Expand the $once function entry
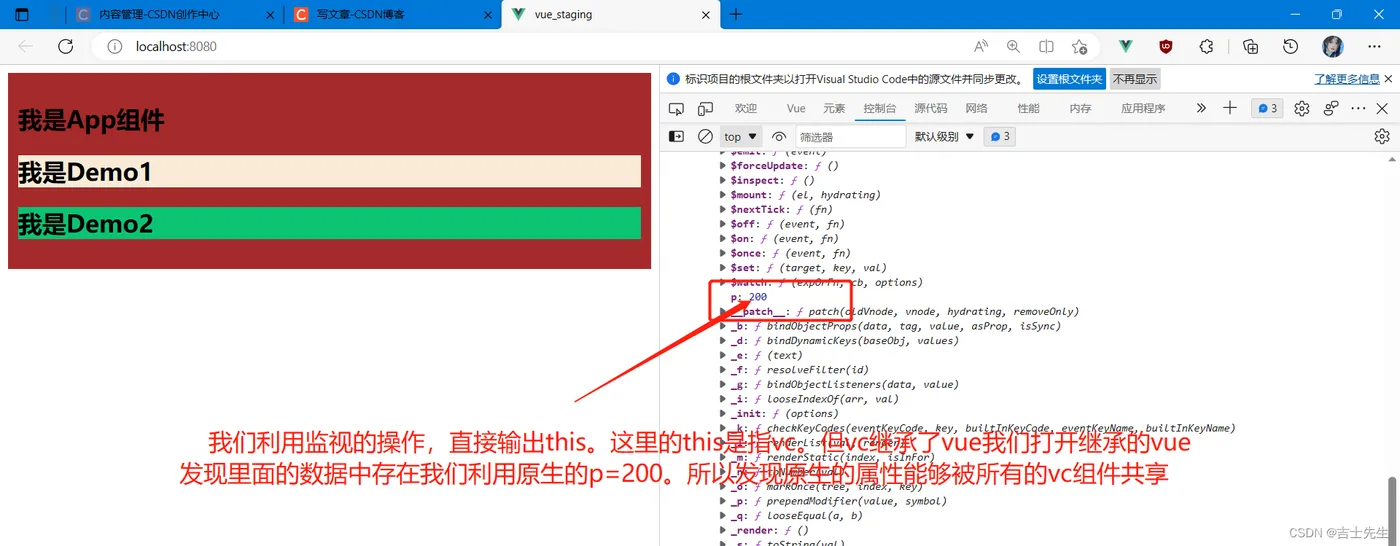The width and height of the screenshot is (1400, 546). tap(724, 253)
